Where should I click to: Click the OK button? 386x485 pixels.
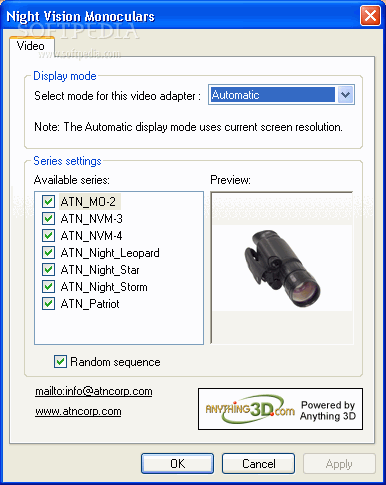coord(177,464)
